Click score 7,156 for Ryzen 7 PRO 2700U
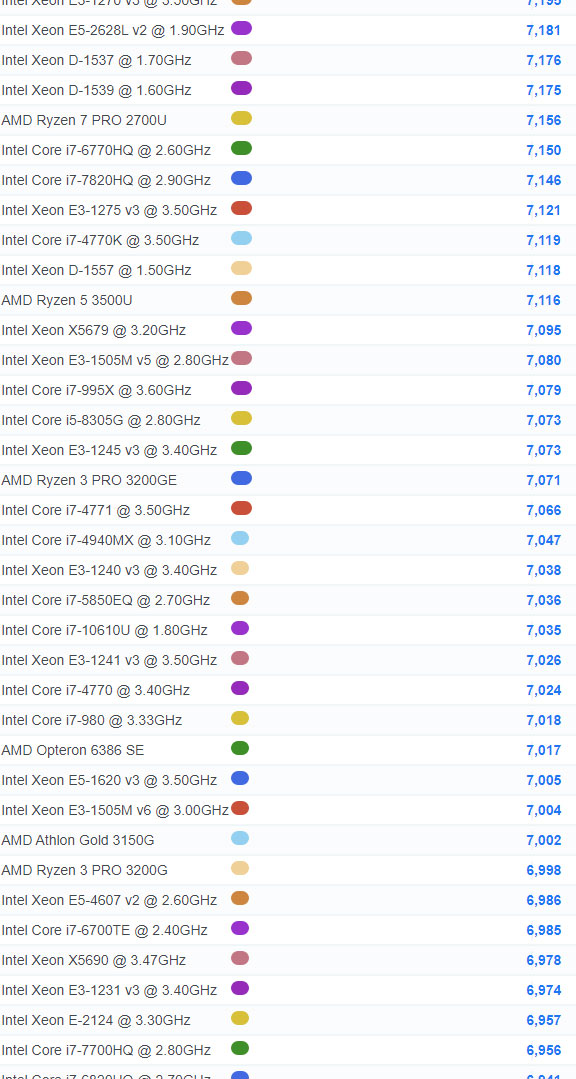 click(544, 120)
